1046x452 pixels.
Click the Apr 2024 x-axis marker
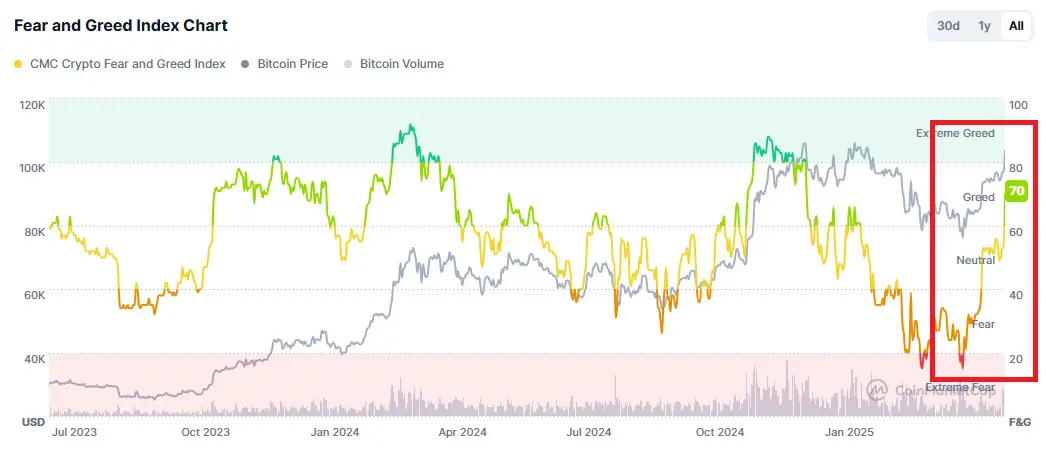click(462, 432)
